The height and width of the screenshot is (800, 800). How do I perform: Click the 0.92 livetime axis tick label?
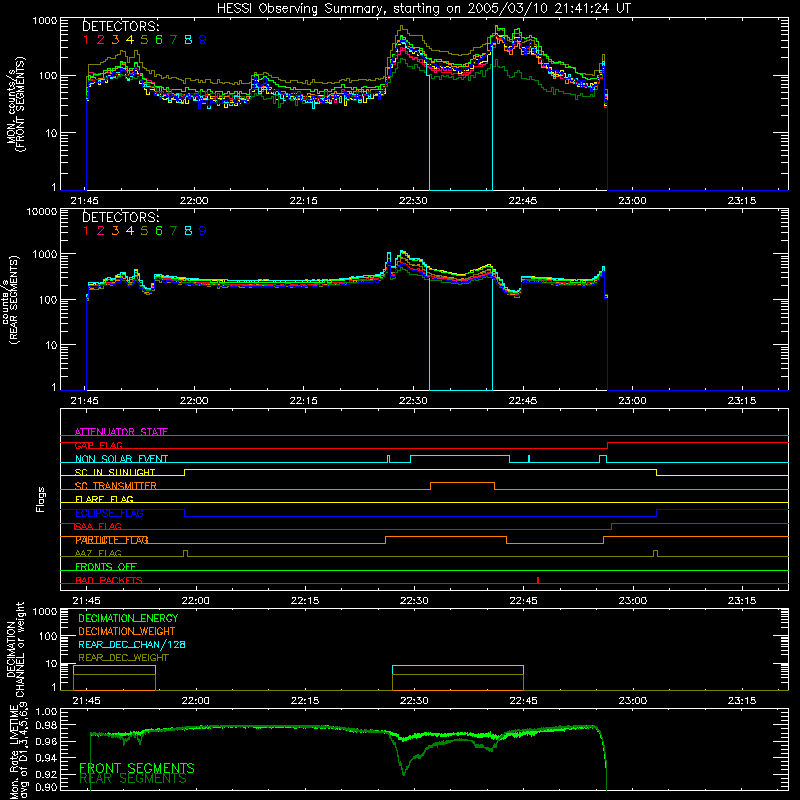(x=46, y=774)
